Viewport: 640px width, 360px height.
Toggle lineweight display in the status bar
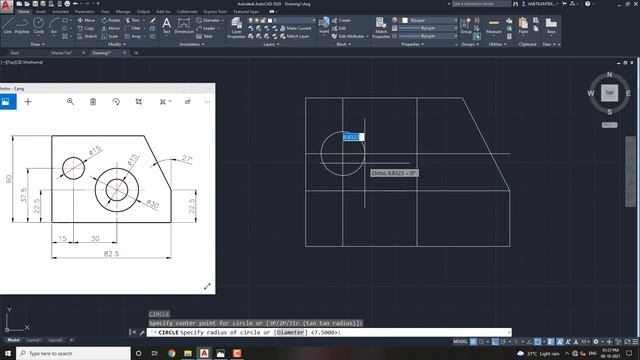click(551, 342)
